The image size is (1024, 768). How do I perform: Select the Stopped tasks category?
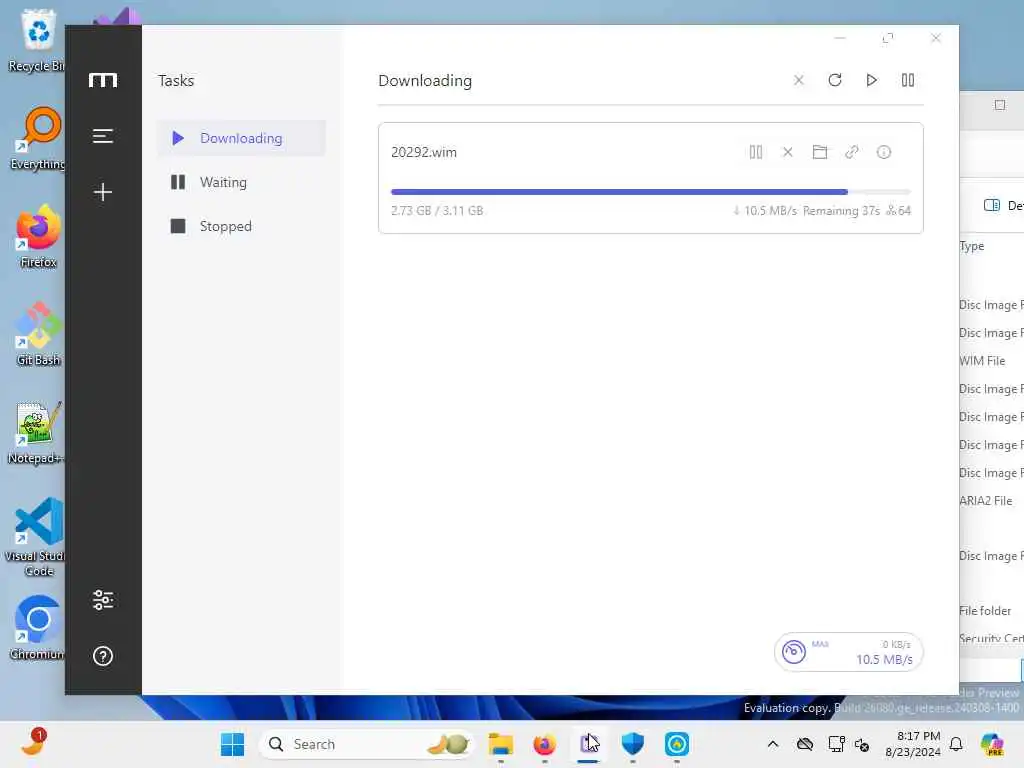pos(241,226)
